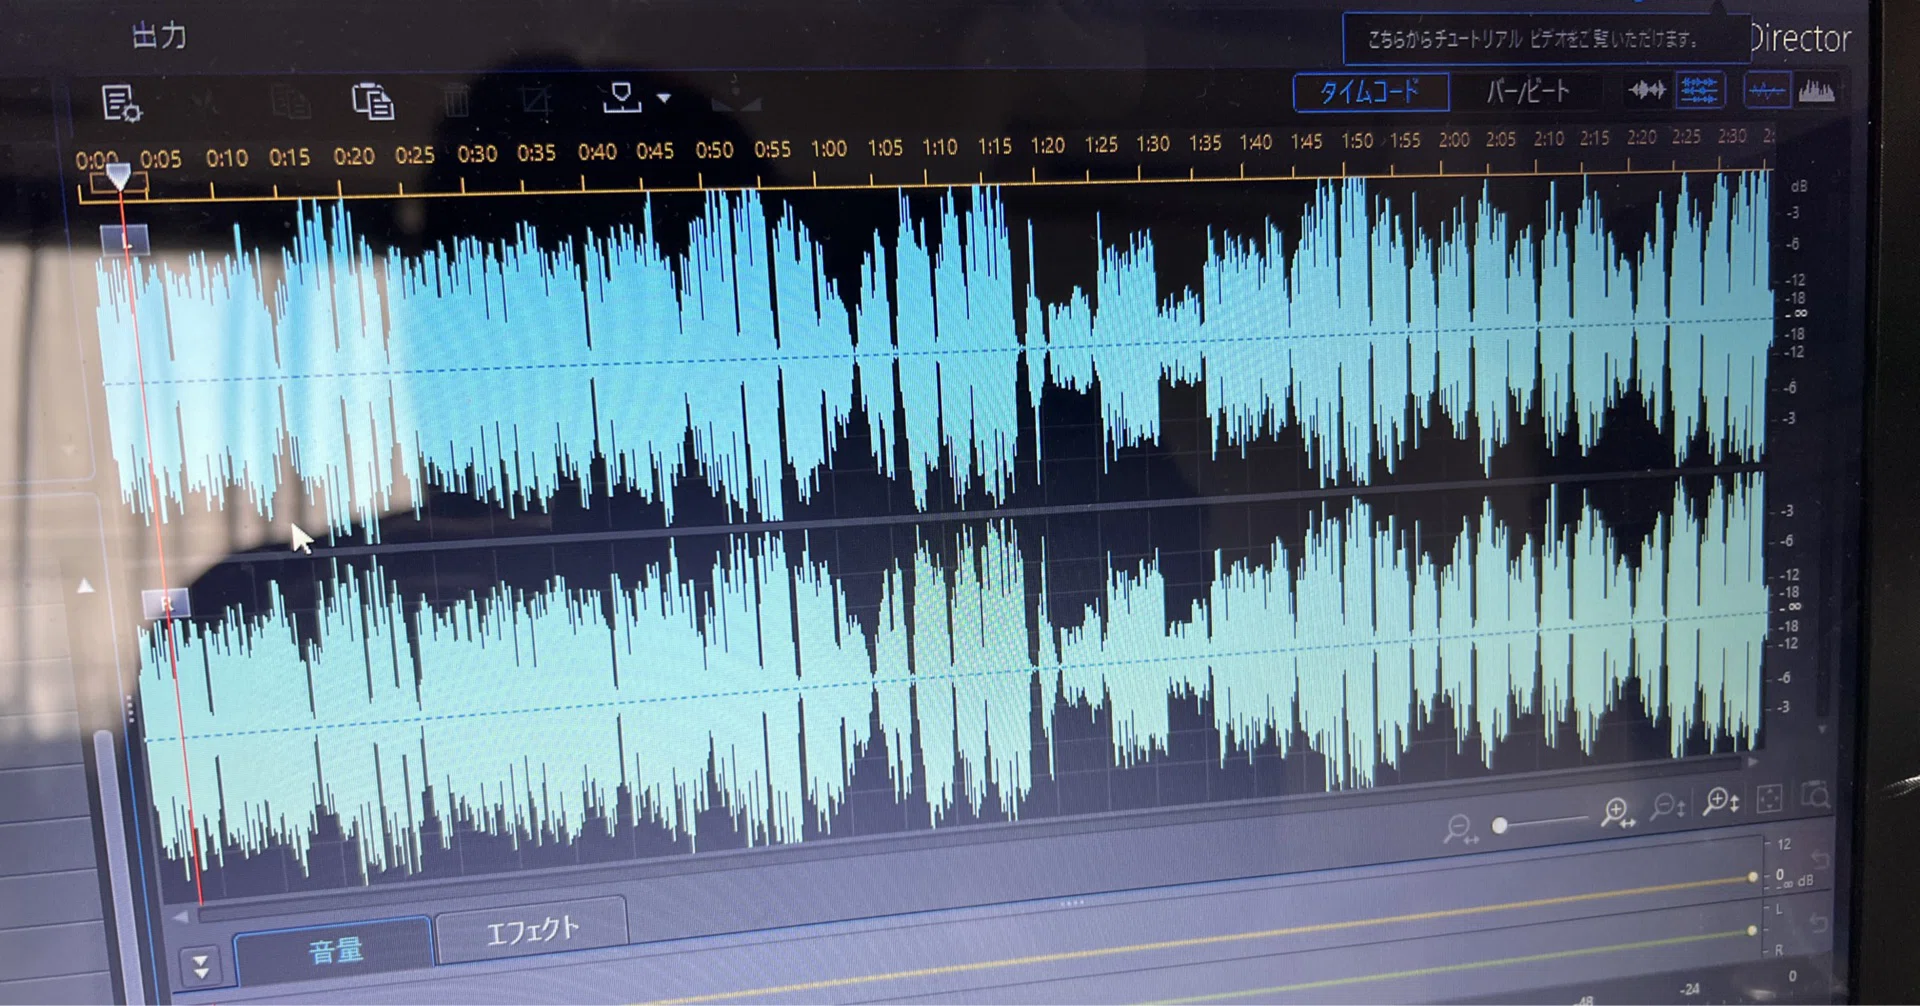Click the small up arrow beside left panel
Viewport: 1920px width, 1006px height.
pyautogui.click(x=86, y=587)
